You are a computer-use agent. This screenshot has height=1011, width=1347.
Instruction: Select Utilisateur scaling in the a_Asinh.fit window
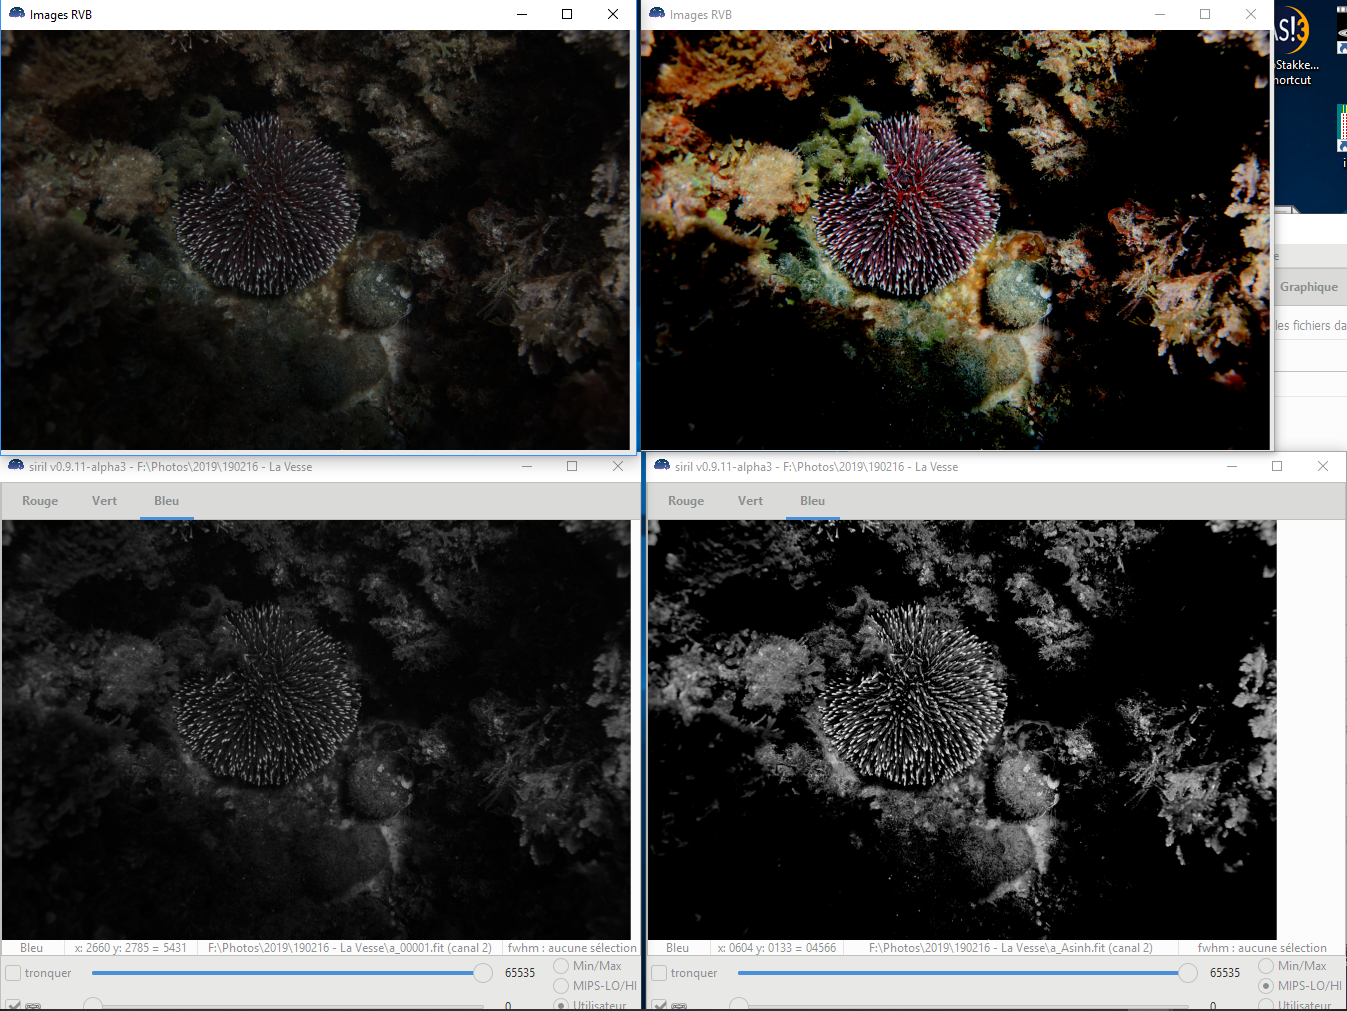[1266, 1005]
